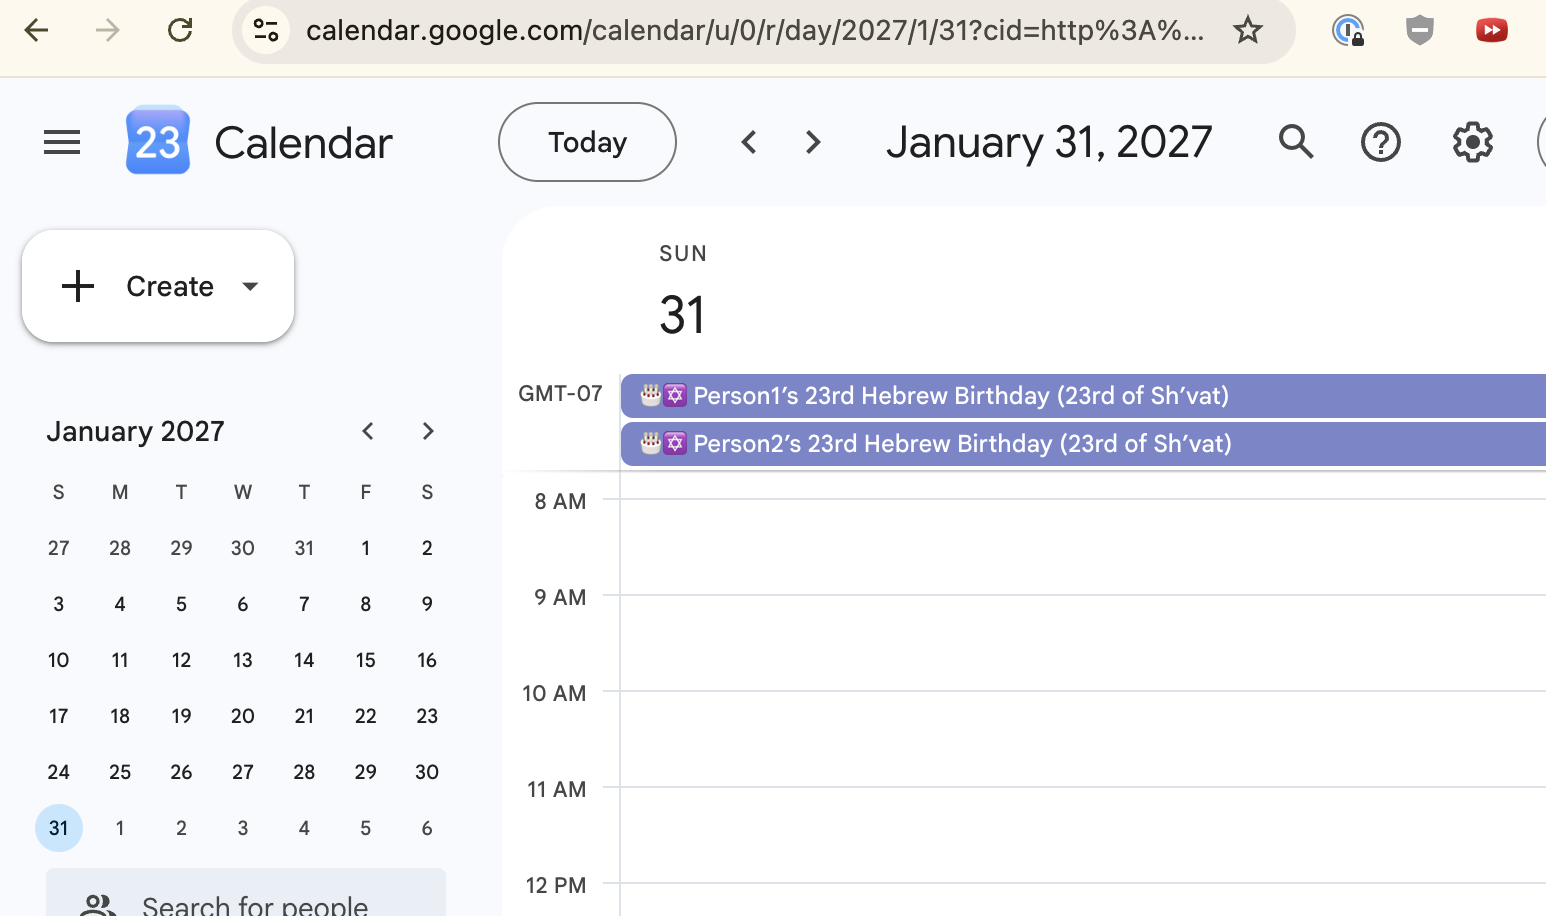Open Person1's 23rd Hebrew Birthday event
Viewport: 1546px width, 916px height.
1083,396
